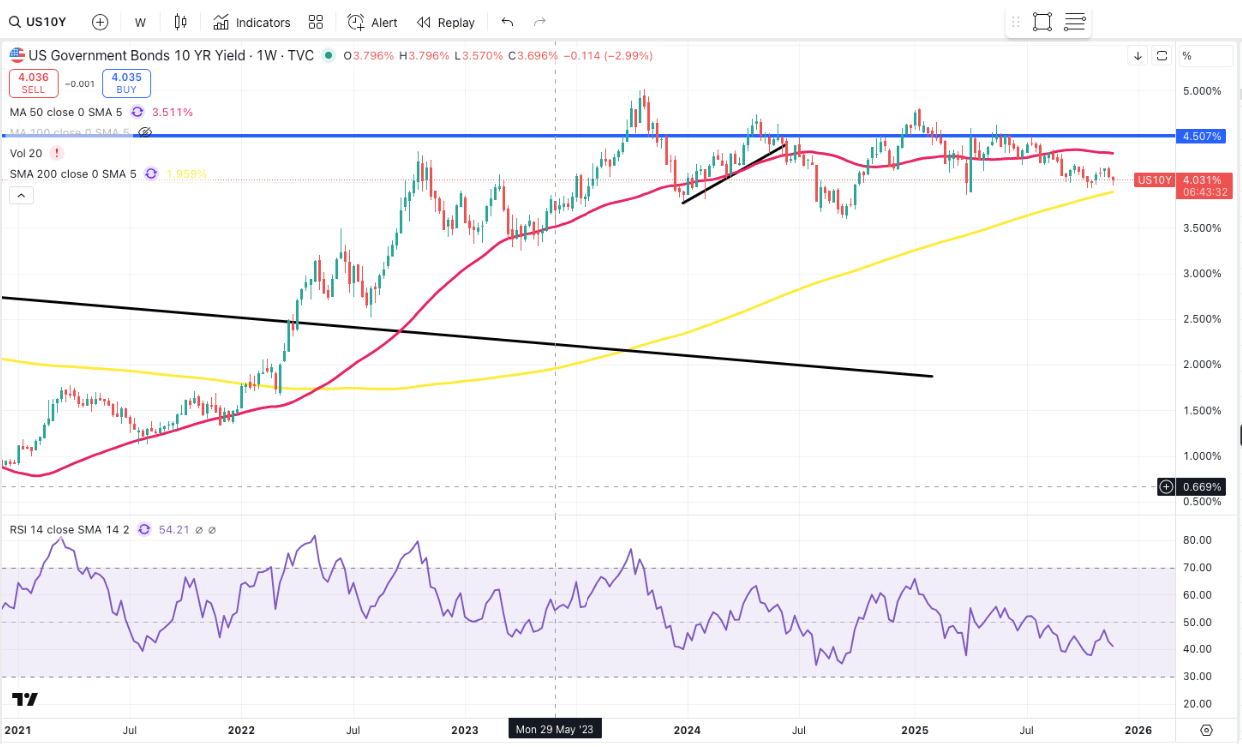The height and width of the screenshot is (747, 1242).
Task: Click the add symbol plus icon
Action: 100,22
